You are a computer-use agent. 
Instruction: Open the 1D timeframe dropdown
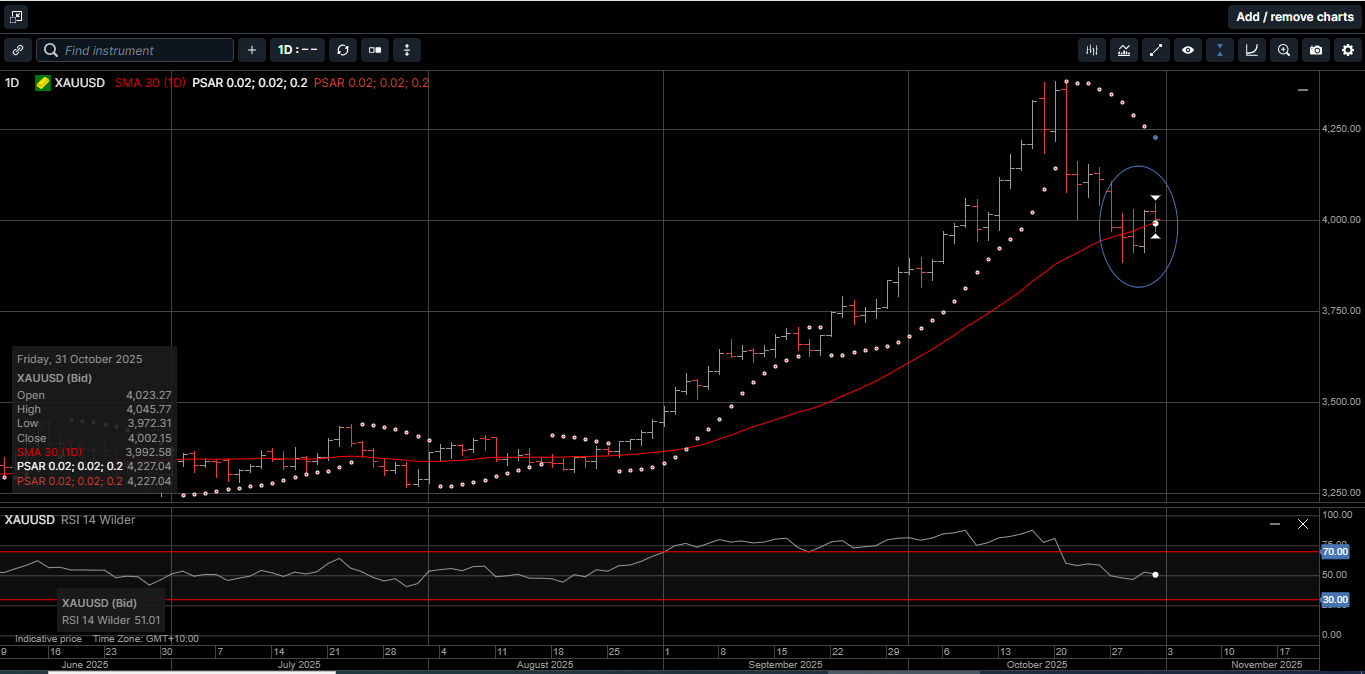(x=297, y=50)
